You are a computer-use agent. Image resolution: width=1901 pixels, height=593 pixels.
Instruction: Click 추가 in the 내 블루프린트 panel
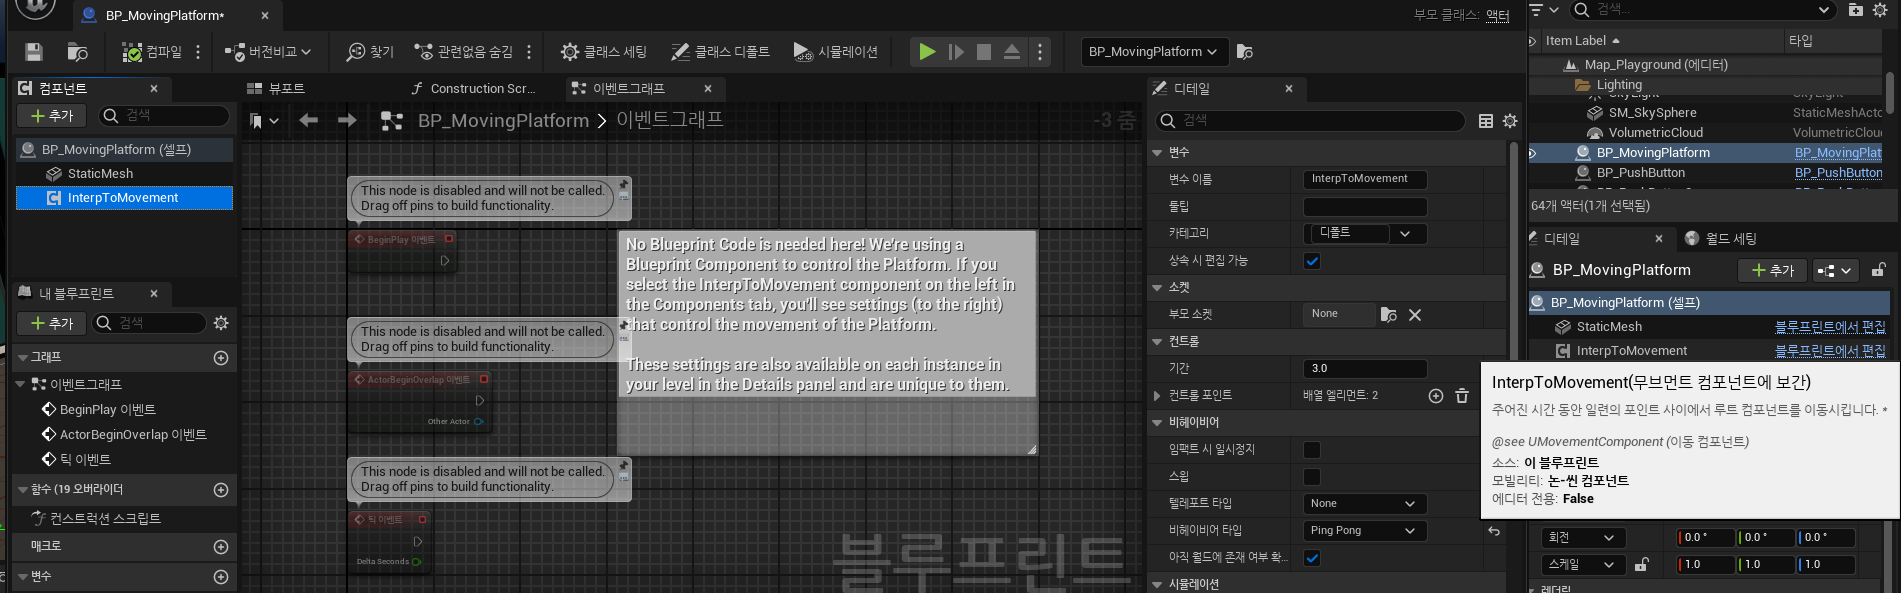[x=52, y=323]
